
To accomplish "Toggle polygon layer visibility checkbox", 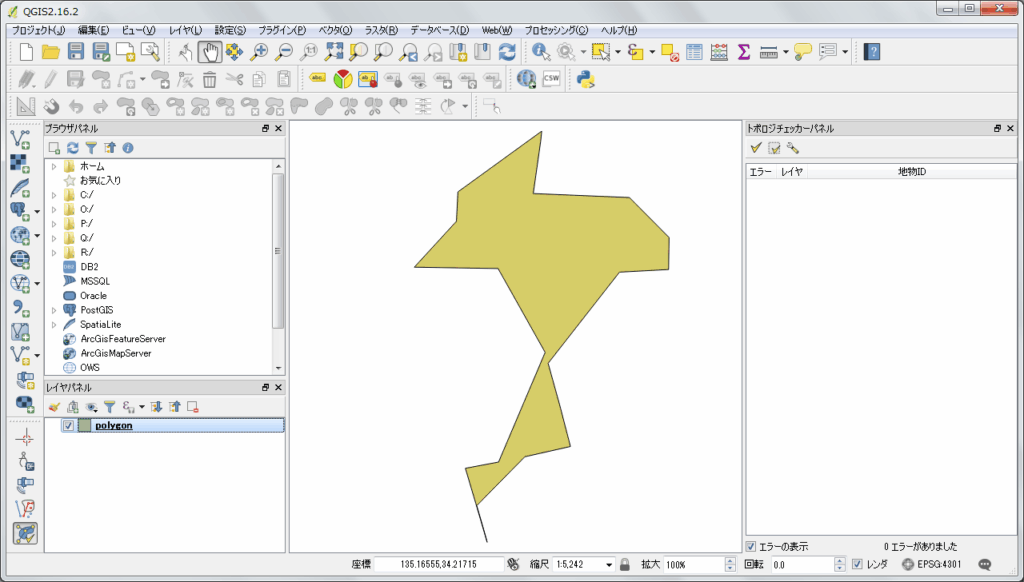I will click(68, 425).
